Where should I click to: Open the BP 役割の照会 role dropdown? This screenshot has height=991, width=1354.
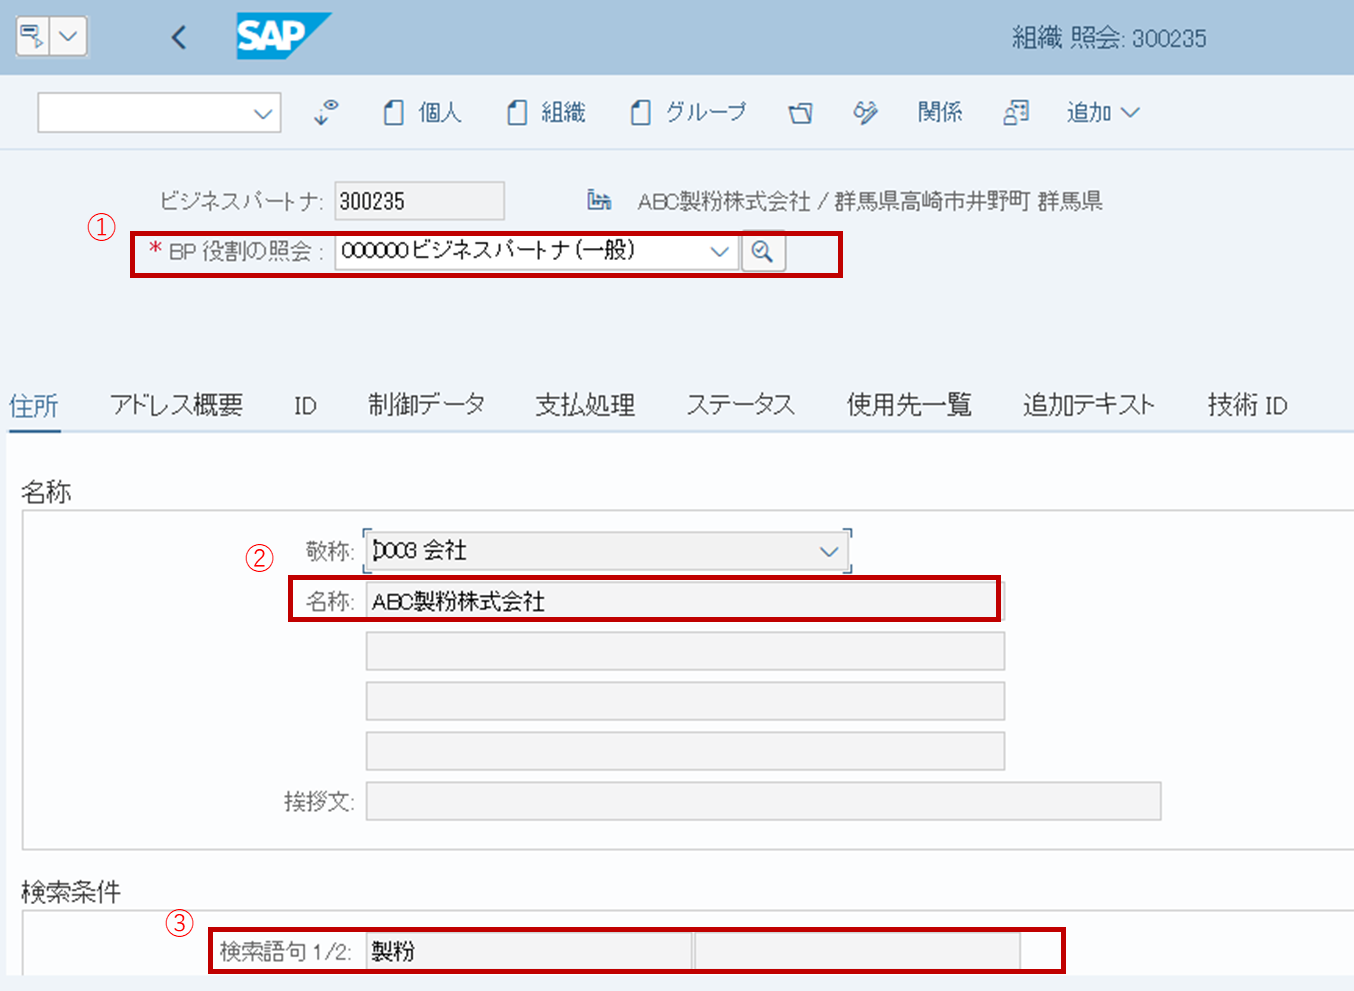point(719,252)
